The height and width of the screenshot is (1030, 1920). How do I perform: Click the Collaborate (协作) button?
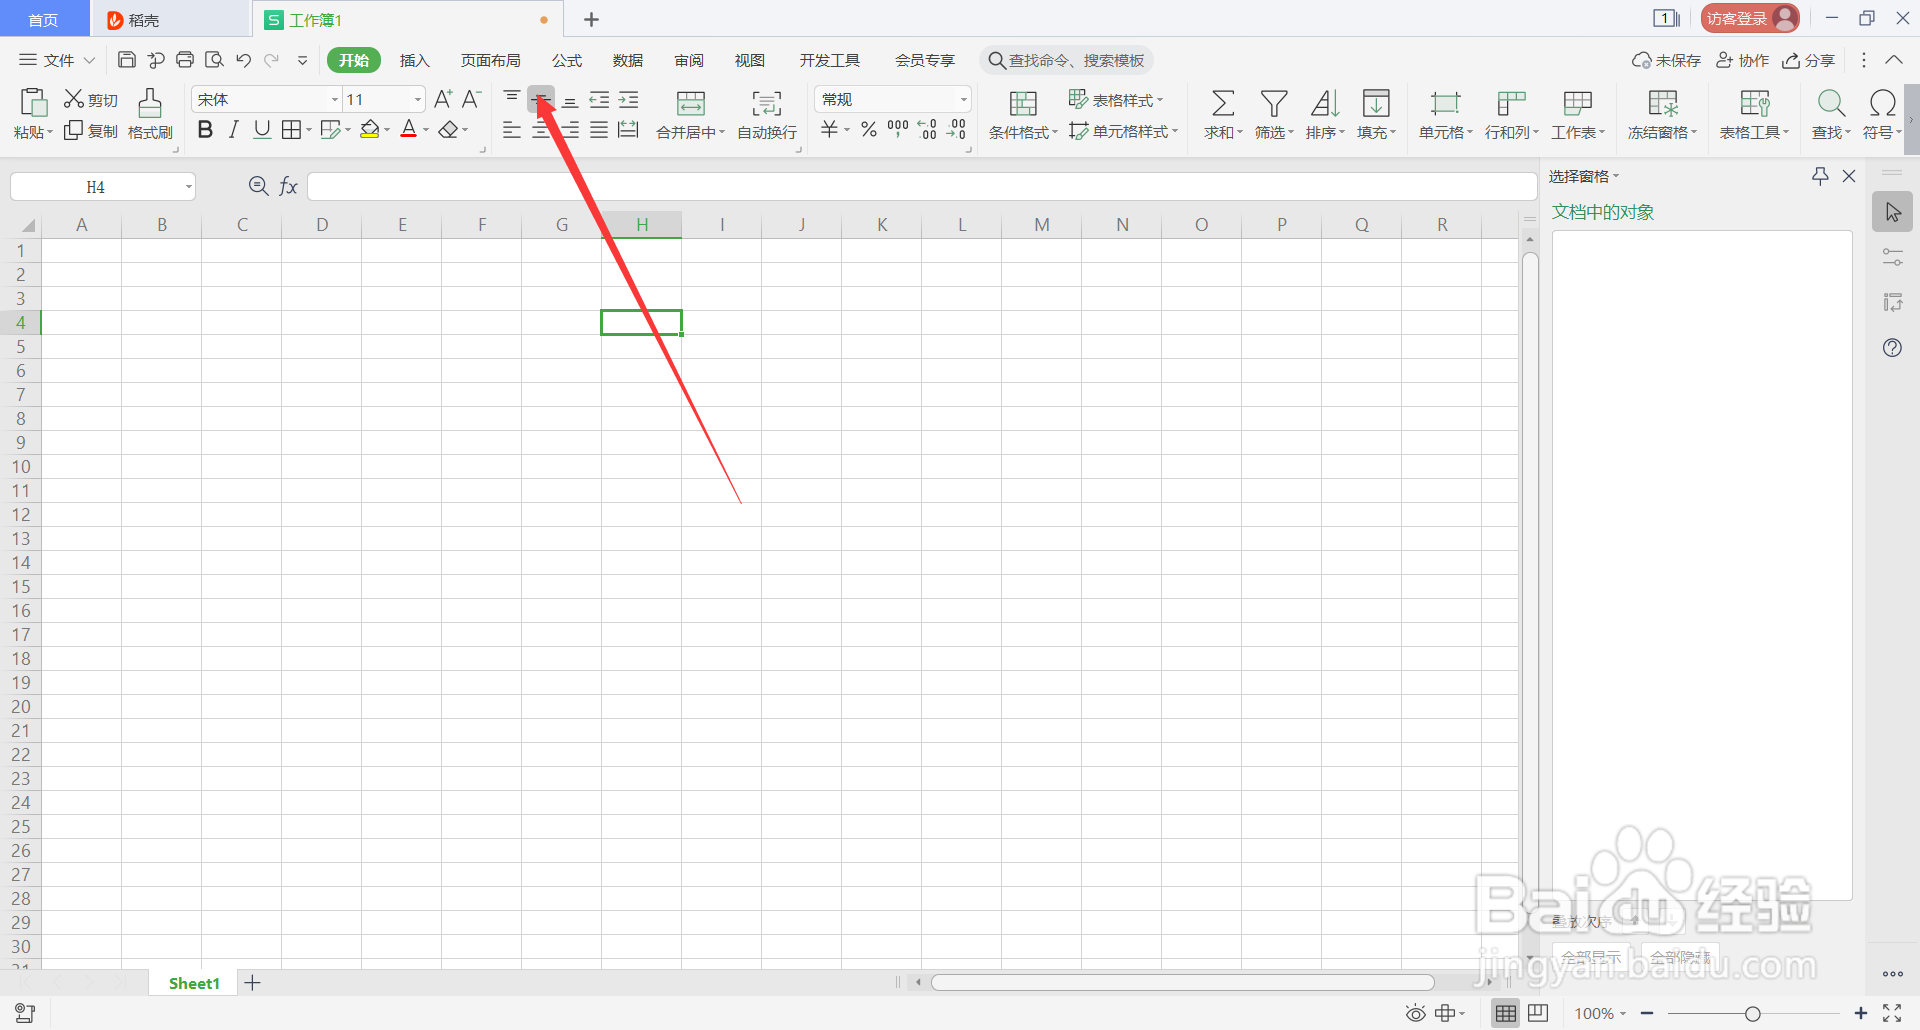pyautogui.click(x=1742, y=60)
